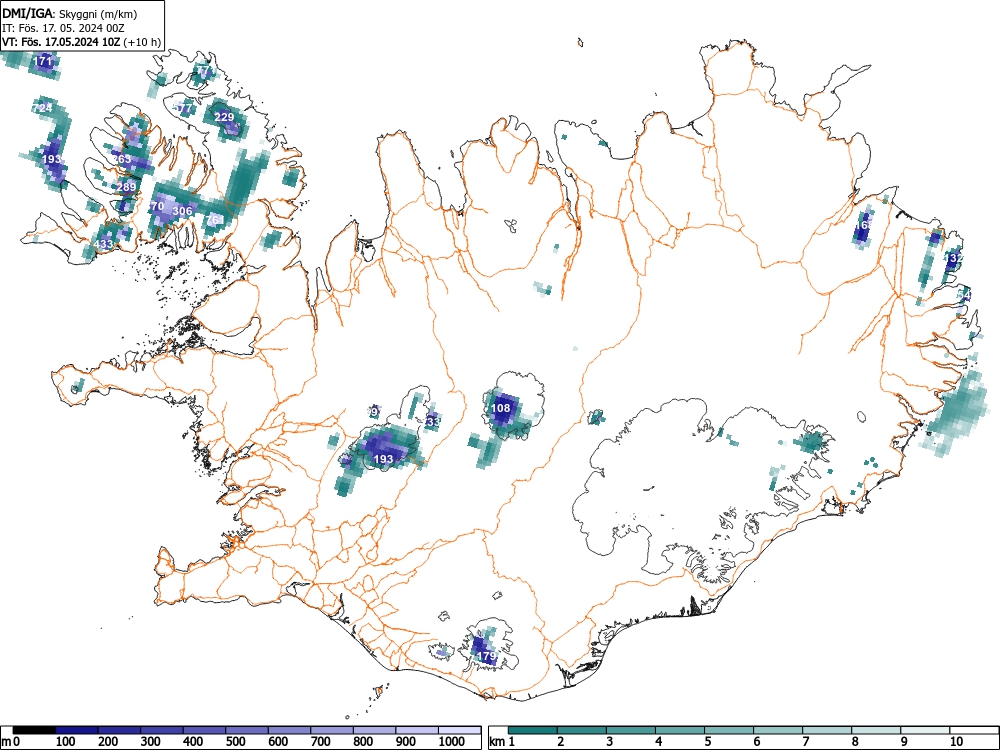Click the 4 label on the km legend
This screenshot has height=750, width=1000.
(658, 742)
